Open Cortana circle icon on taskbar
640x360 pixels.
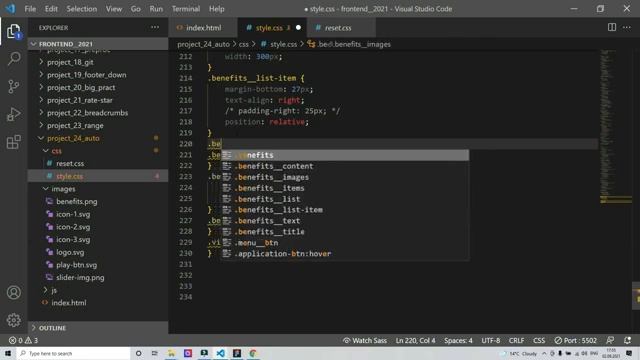(x=138, y=353)
